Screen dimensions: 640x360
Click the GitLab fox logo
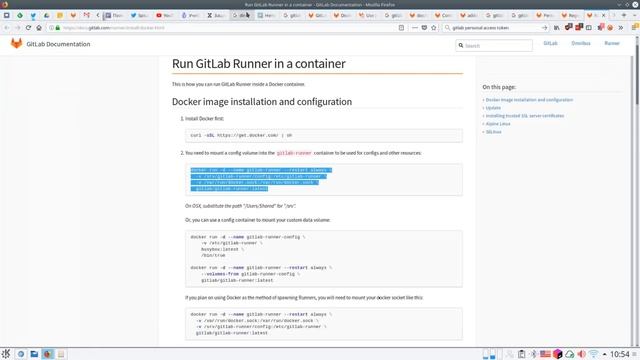[x=16, y=43]
